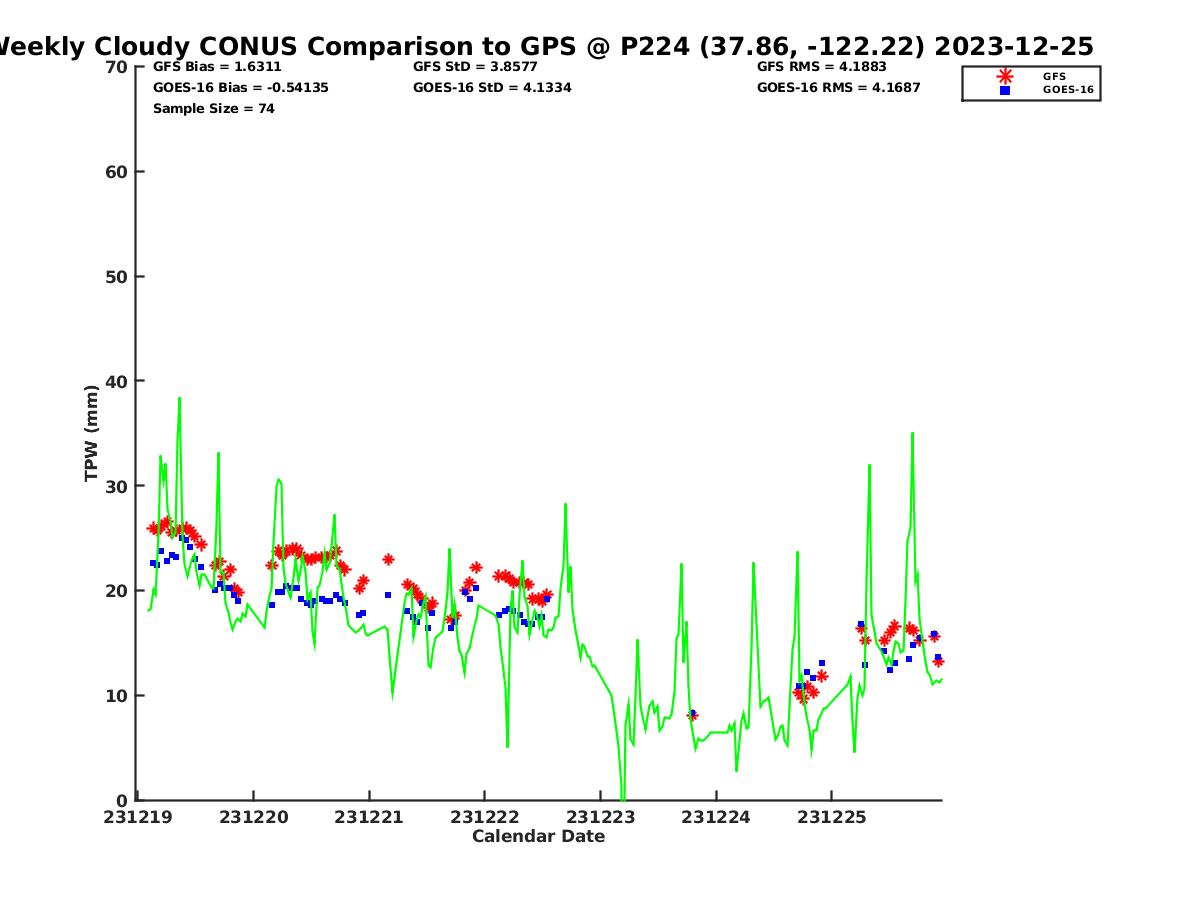Click the 231223 x-axis tick label
The height and width of the screenshot is (900, 1200).
coord(600,817)
